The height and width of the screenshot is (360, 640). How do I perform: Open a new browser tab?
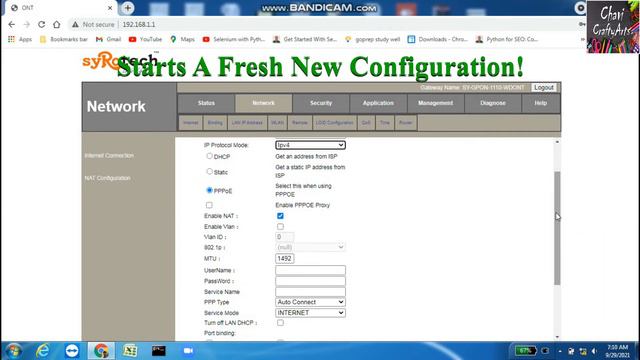pyautogui.click(x=127, y=8)
